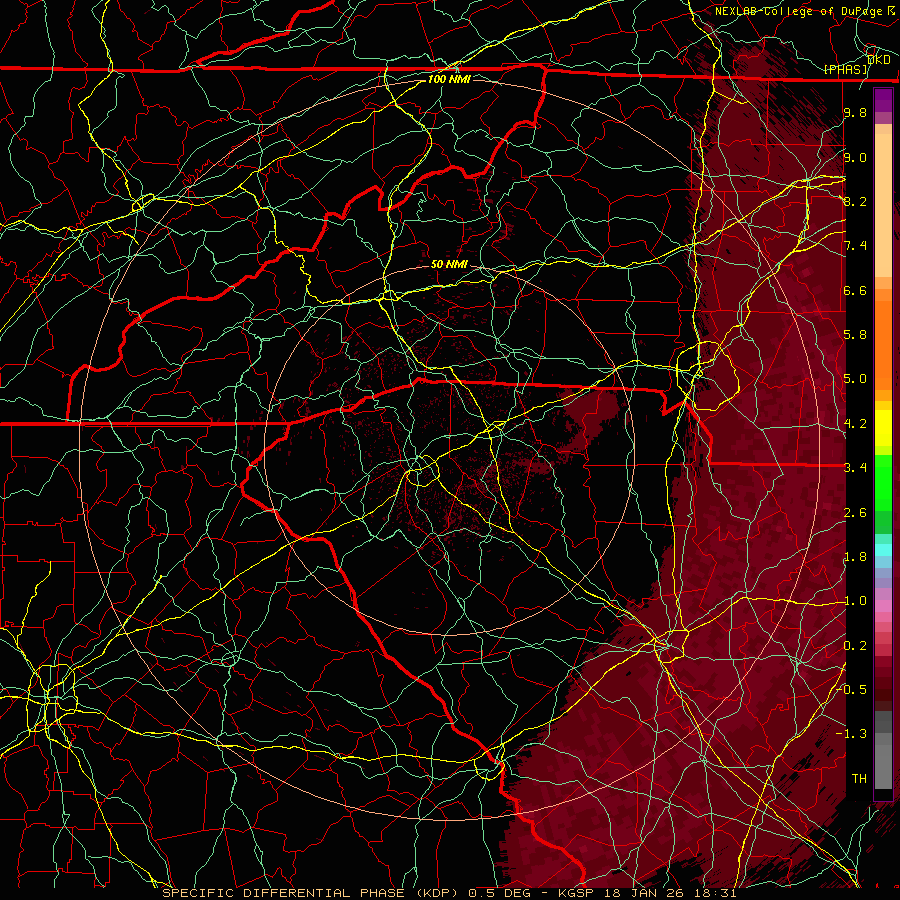Click the [PHAS] label
Image resolution: width=900 pixels, height=900 pixels.
[845, 69]
